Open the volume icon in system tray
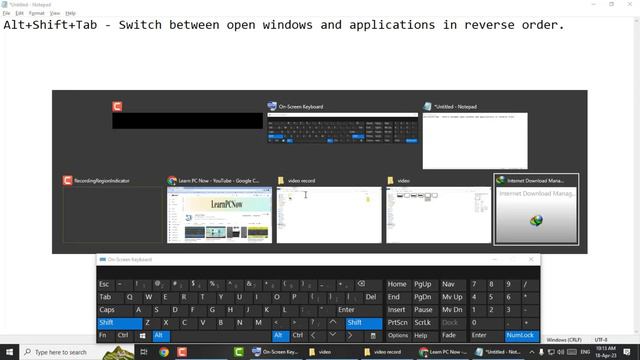The image size is (640, 360). [561, 352]
